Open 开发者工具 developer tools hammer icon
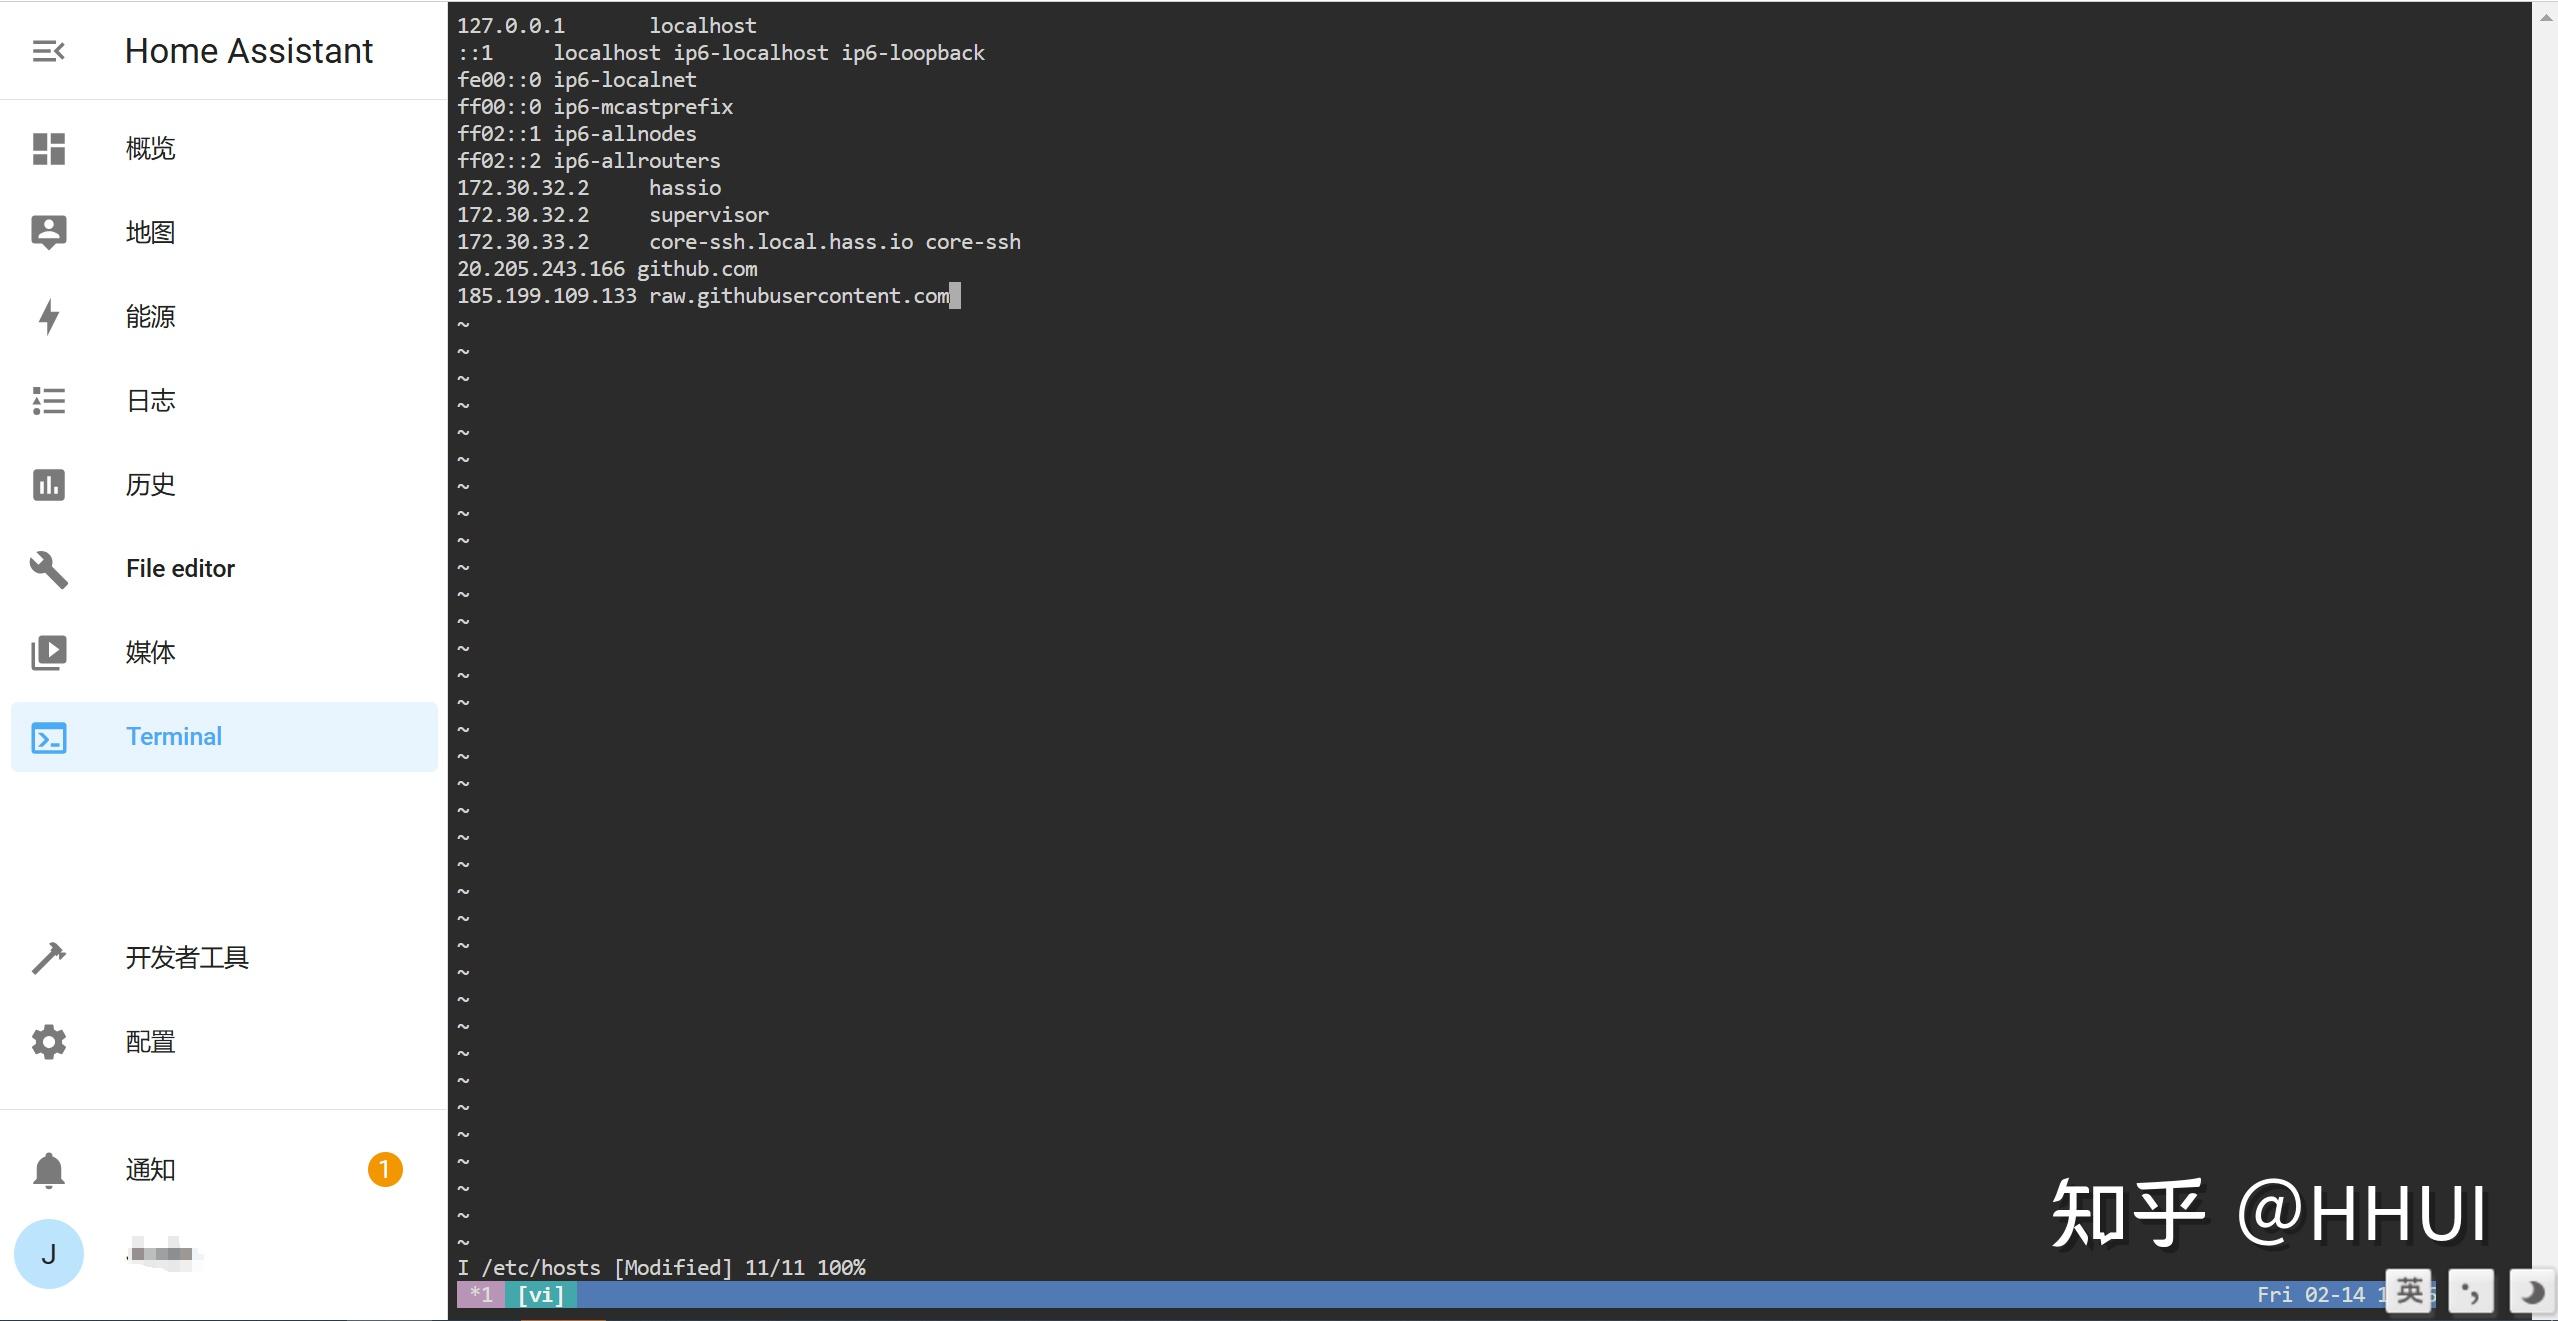The width and height of the screenshot is (2558, 1321). 48,958
